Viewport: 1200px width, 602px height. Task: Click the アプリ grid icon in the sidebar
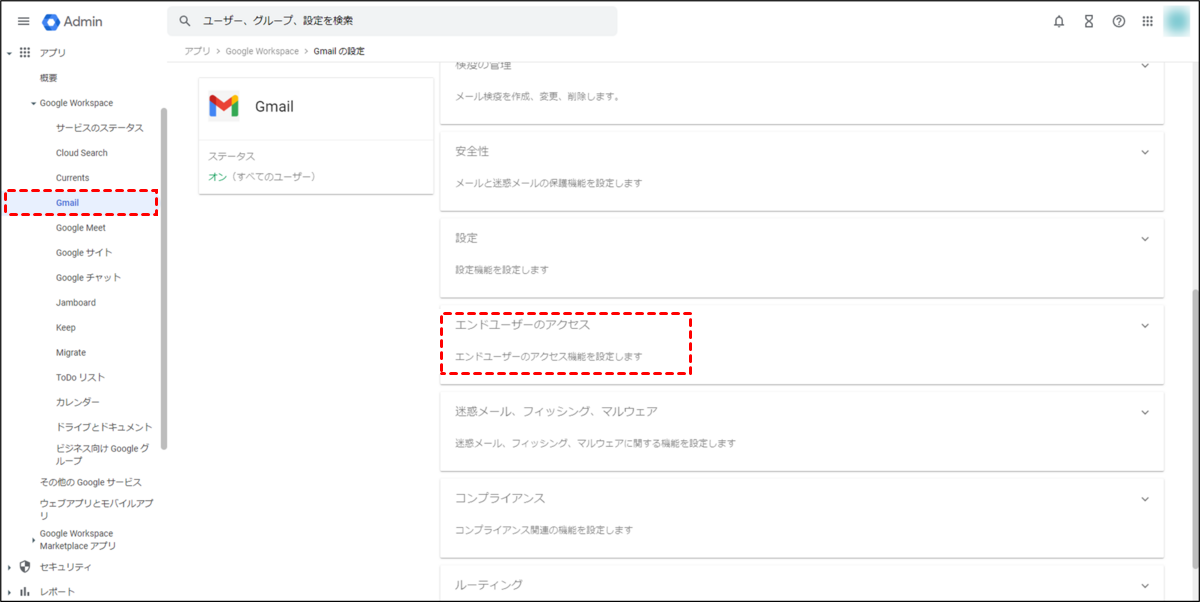point(25,52)
